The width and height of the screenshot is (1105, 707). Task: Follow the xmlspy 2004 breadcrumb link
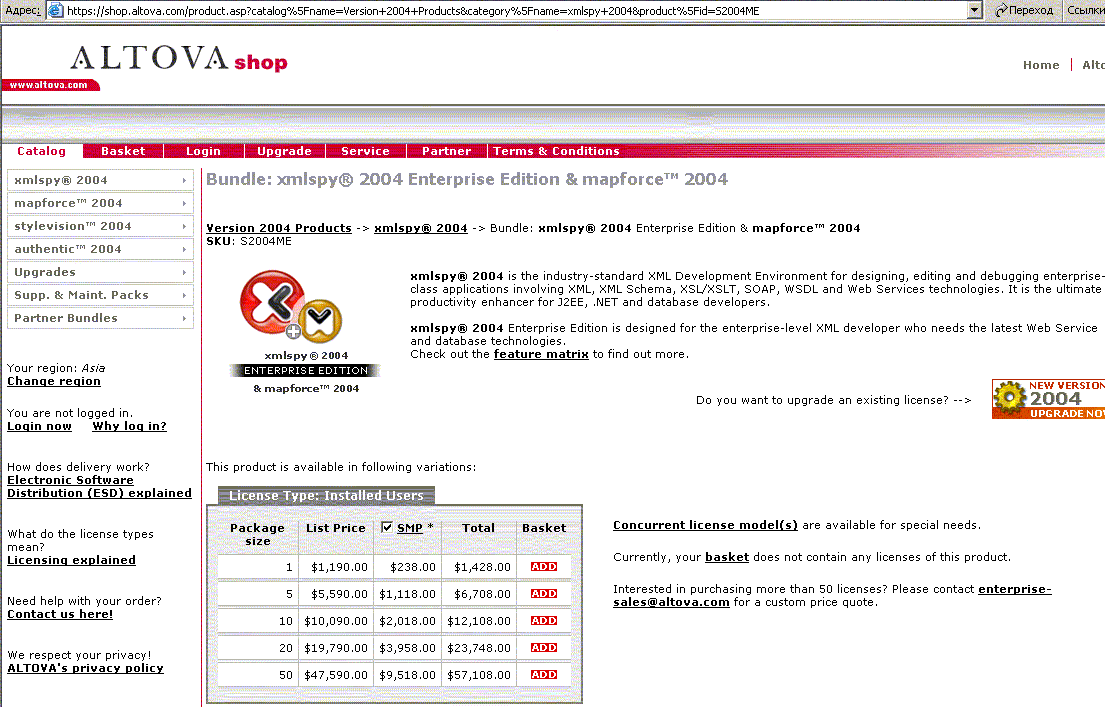coord(421,228)
